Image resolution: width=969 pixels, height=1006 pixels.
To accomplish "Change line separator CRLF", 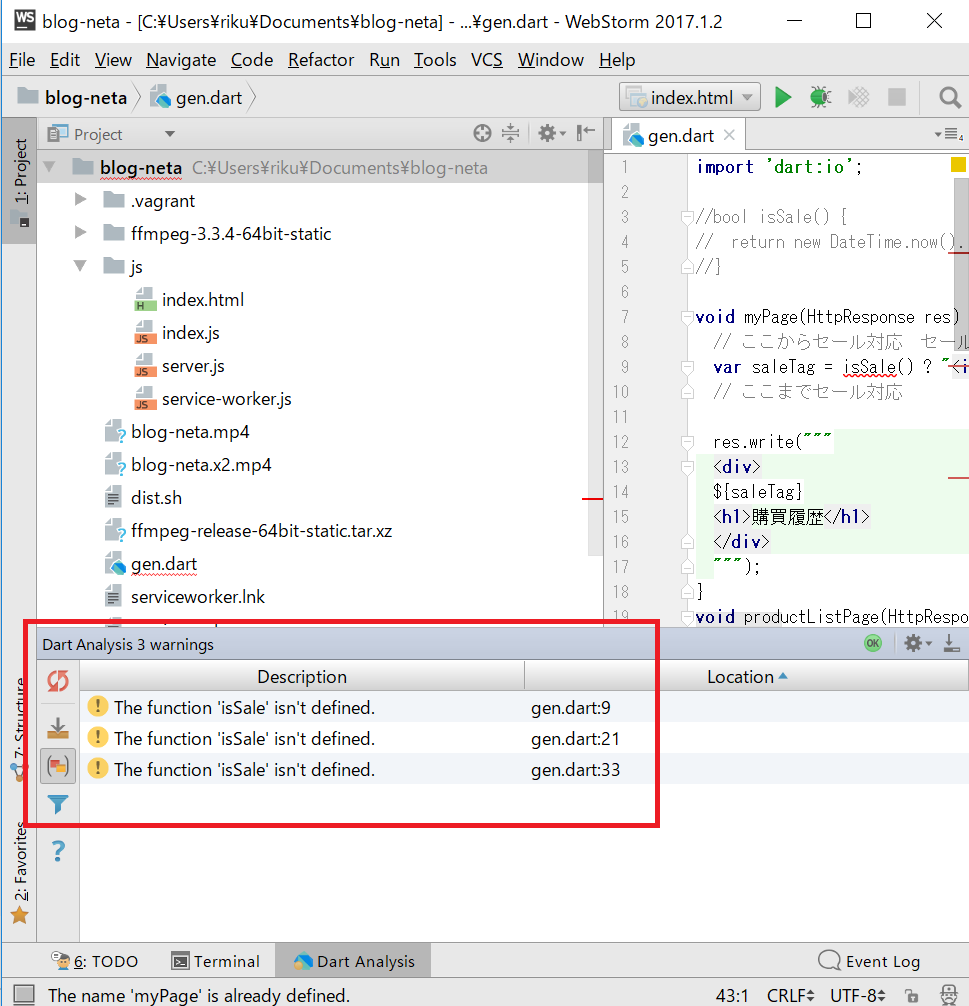I will (790, 995).
